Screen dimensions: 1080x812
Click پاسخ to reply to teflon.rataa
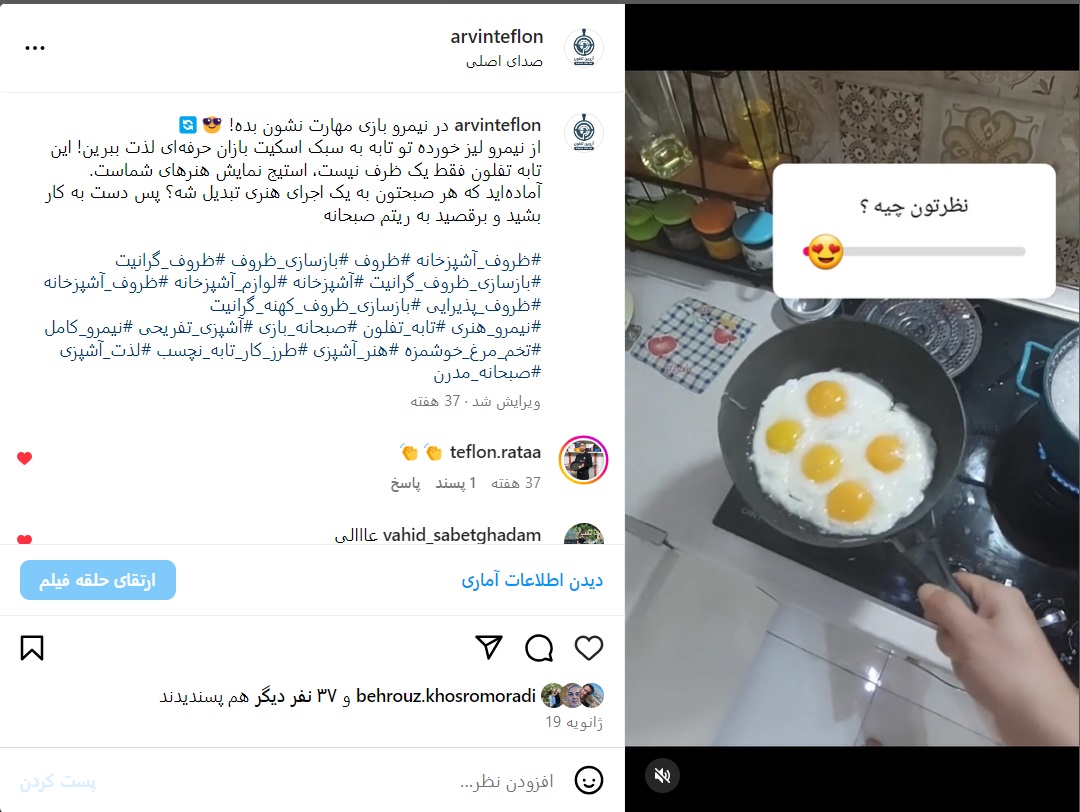pyautogui.click(x=406, y=483)
